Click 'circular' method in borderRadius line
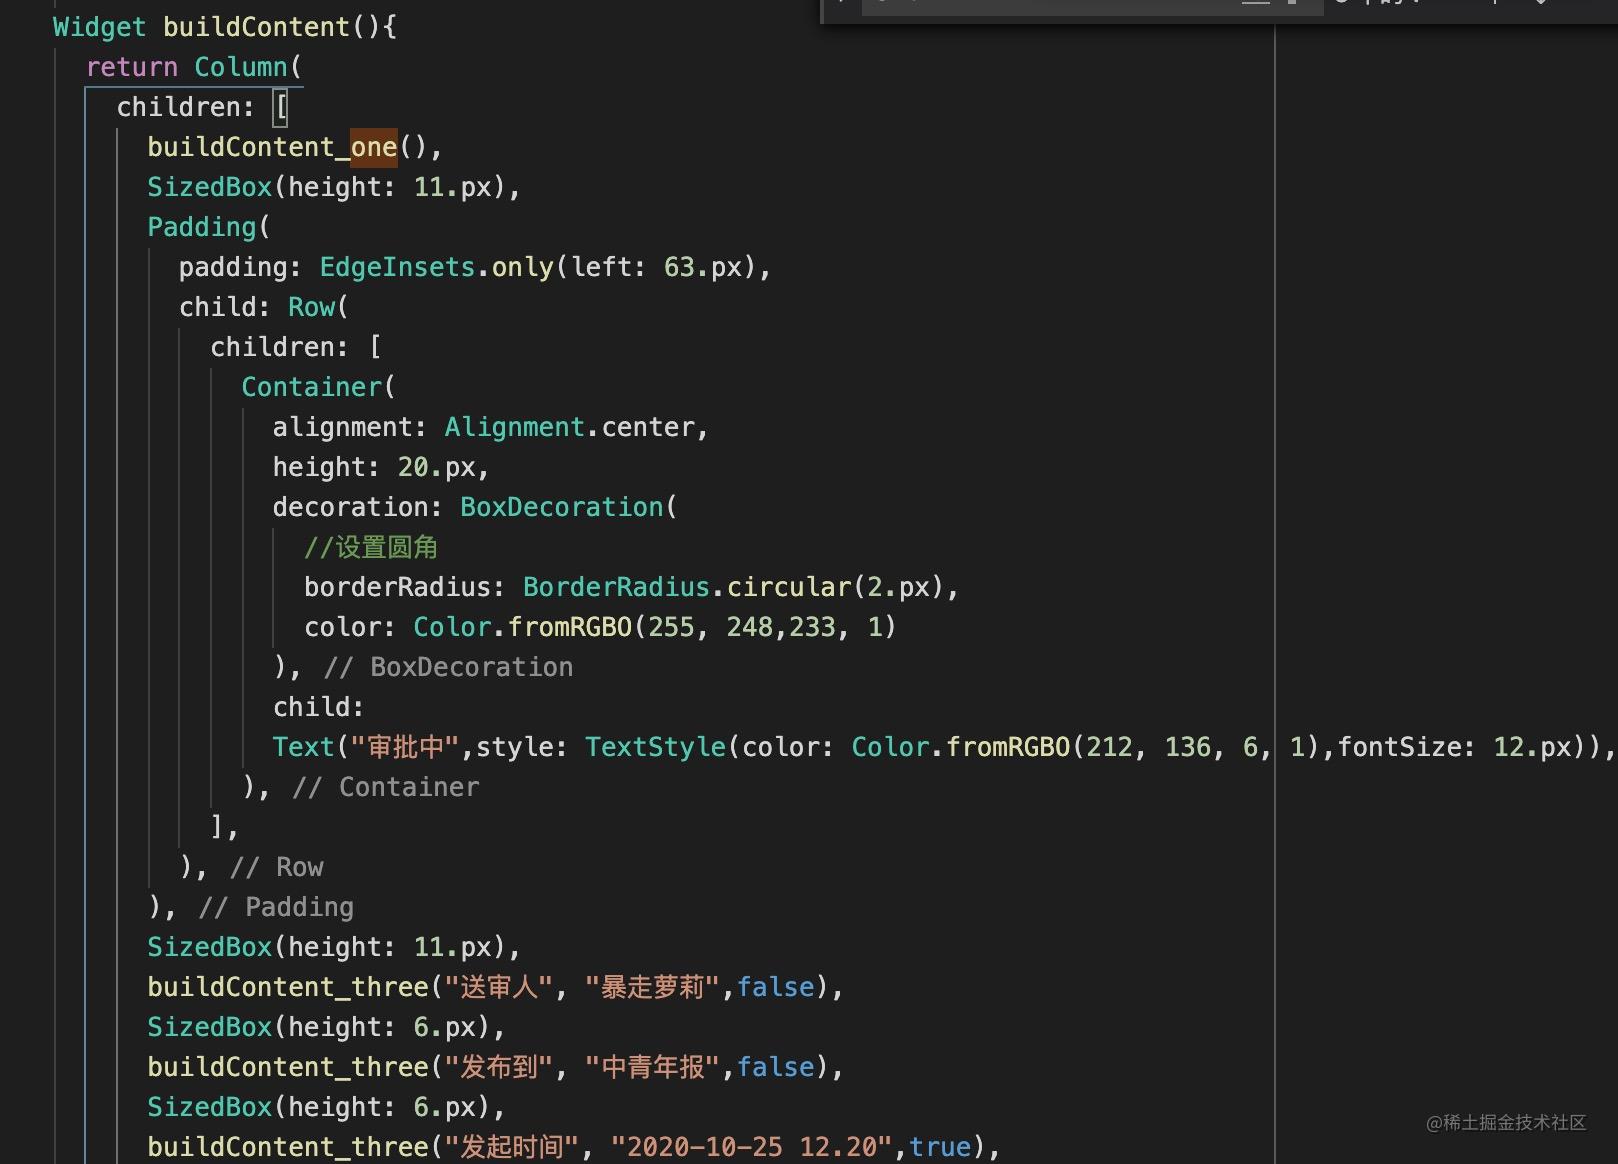The height and width of the screenshot is (1164, 1618). click(x=789, y=587)
